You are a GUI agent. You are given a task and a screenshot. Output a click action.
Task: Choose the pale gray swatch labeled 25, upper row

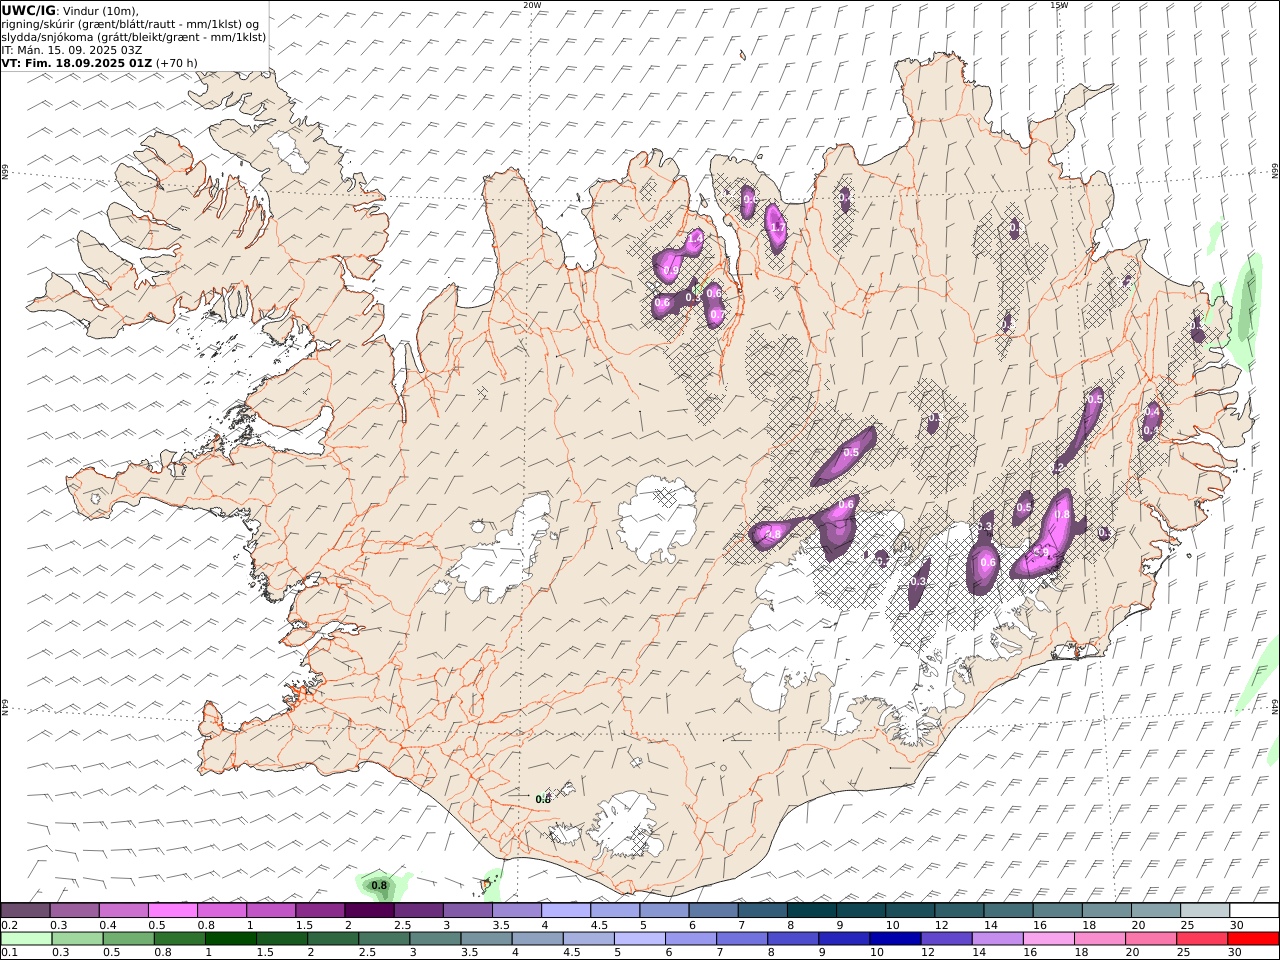(1205, 911)
